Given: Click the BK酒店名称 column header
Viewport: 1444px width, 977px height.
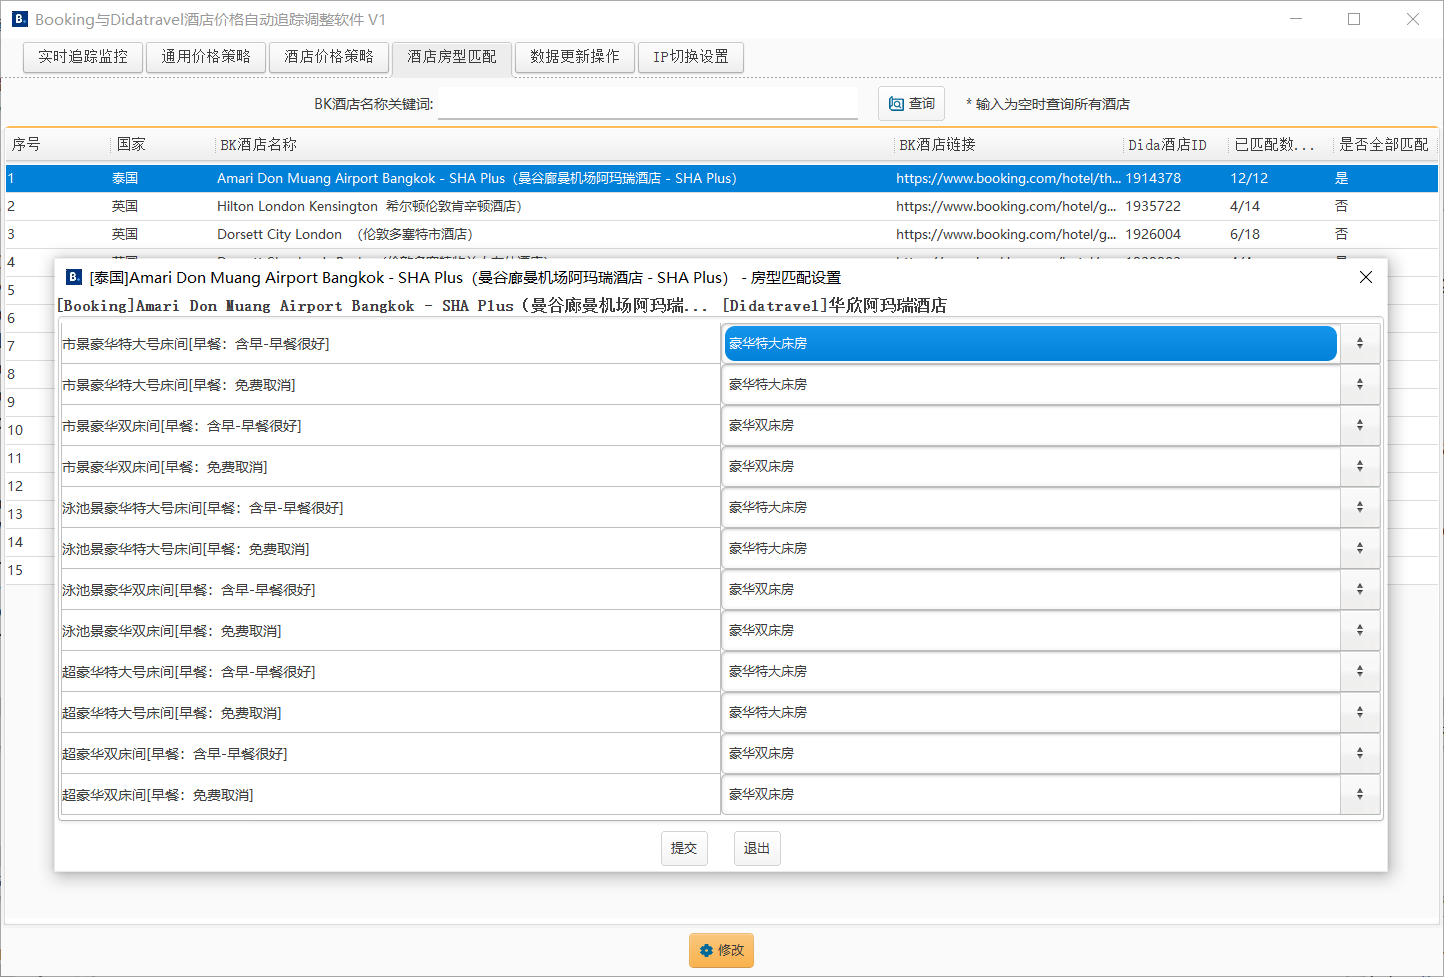Looking at the screenshot, I should (554, 145).
